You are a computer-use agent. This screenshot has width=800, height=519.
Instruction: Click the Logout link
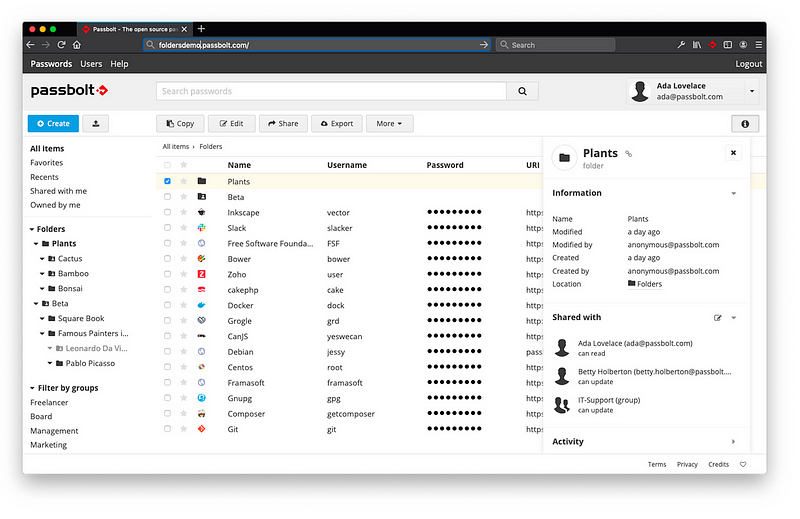tap(748, 64)
